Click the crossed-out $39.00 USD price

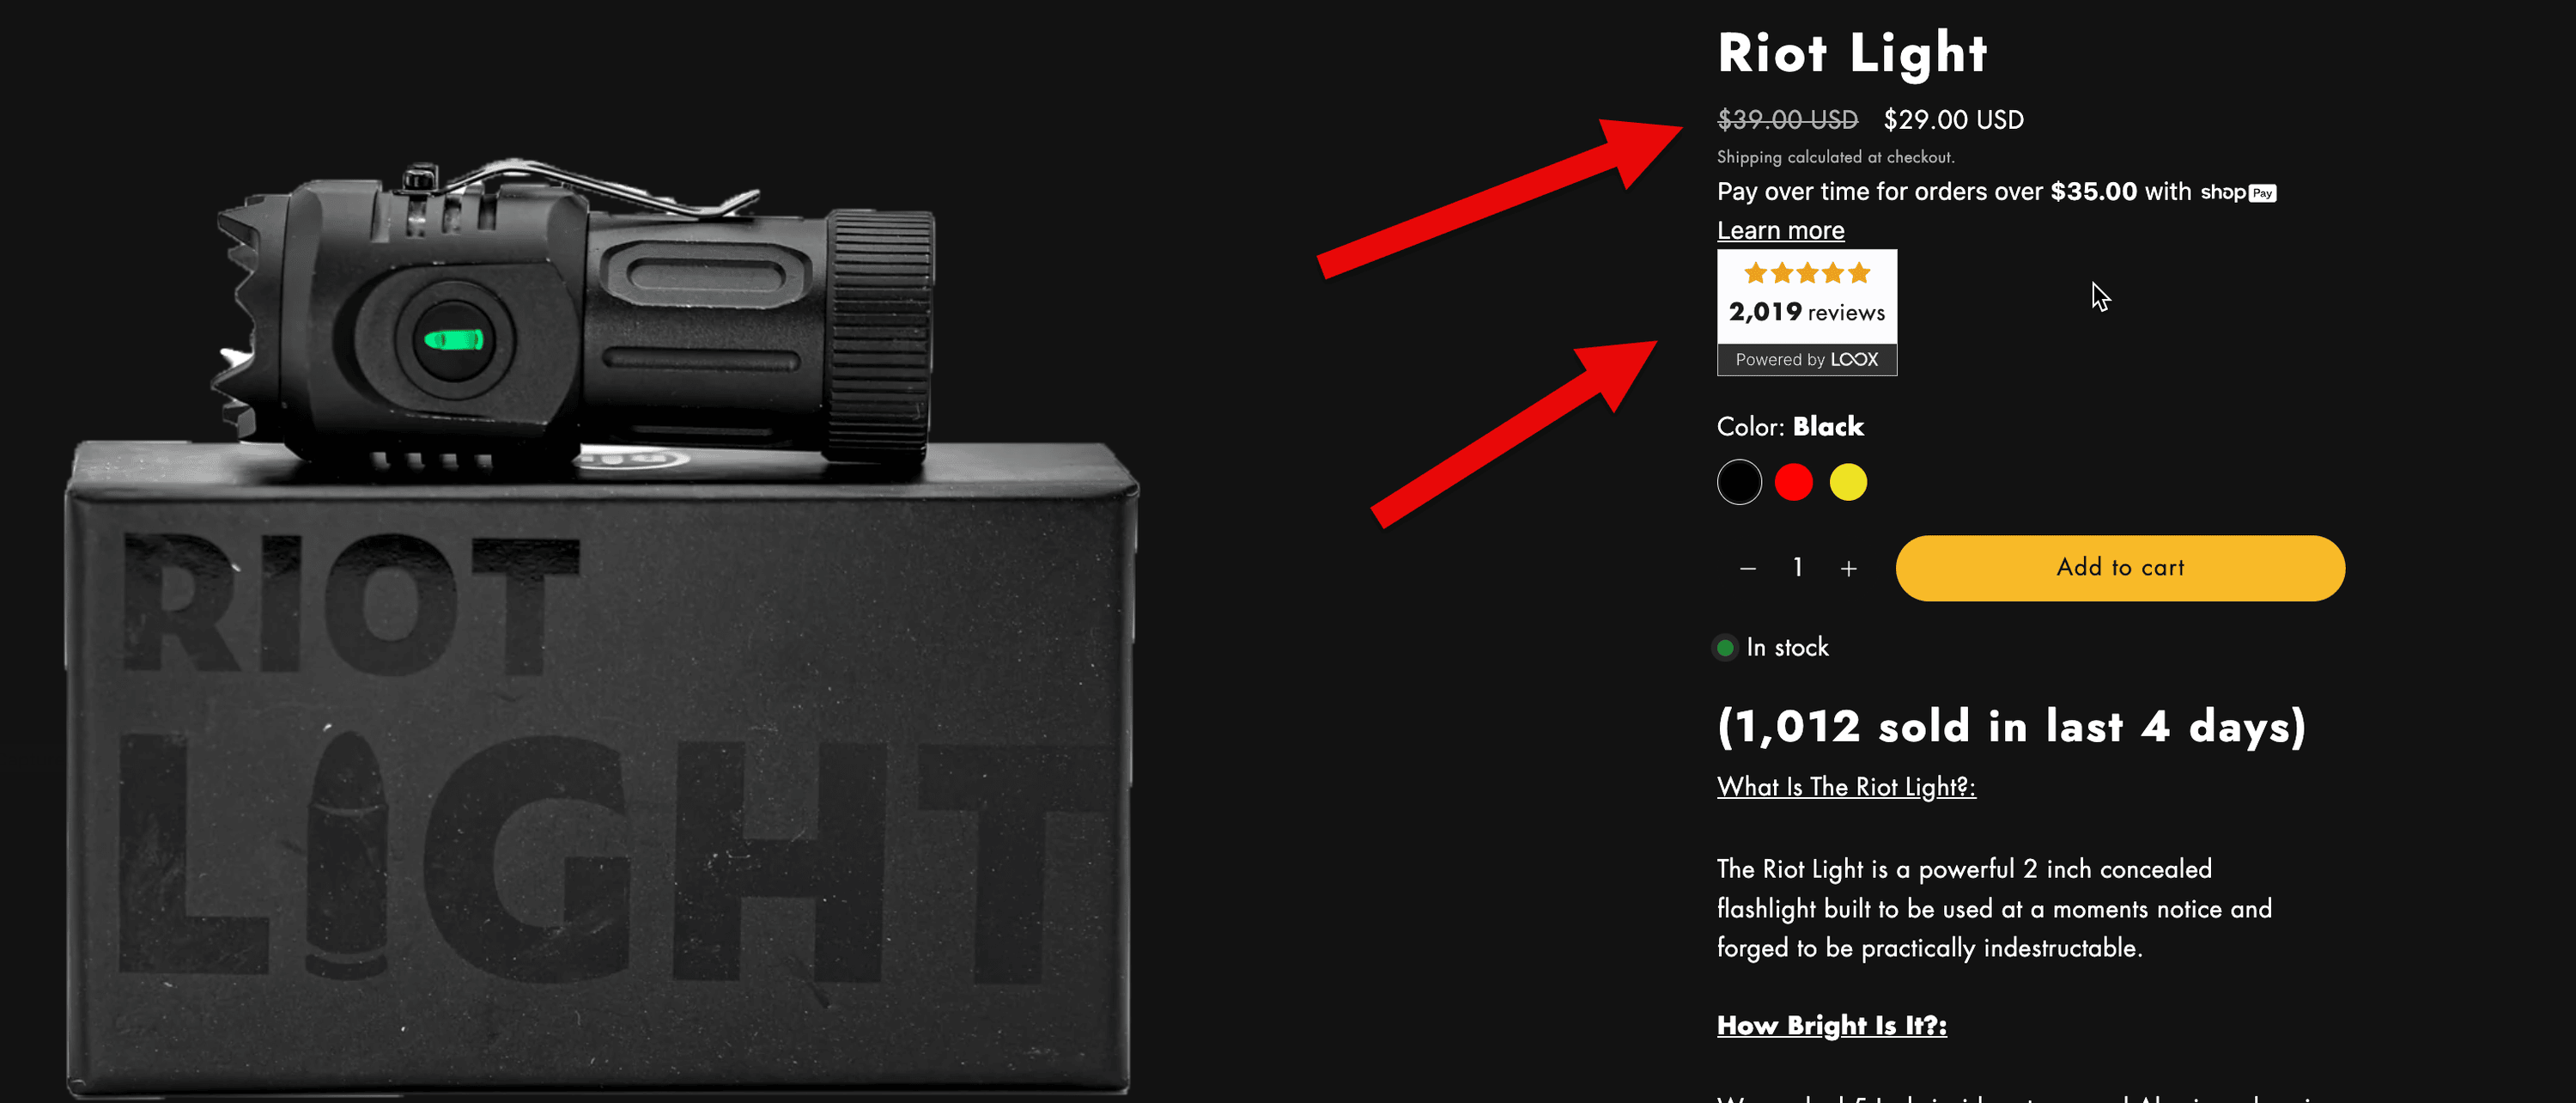1787,120
